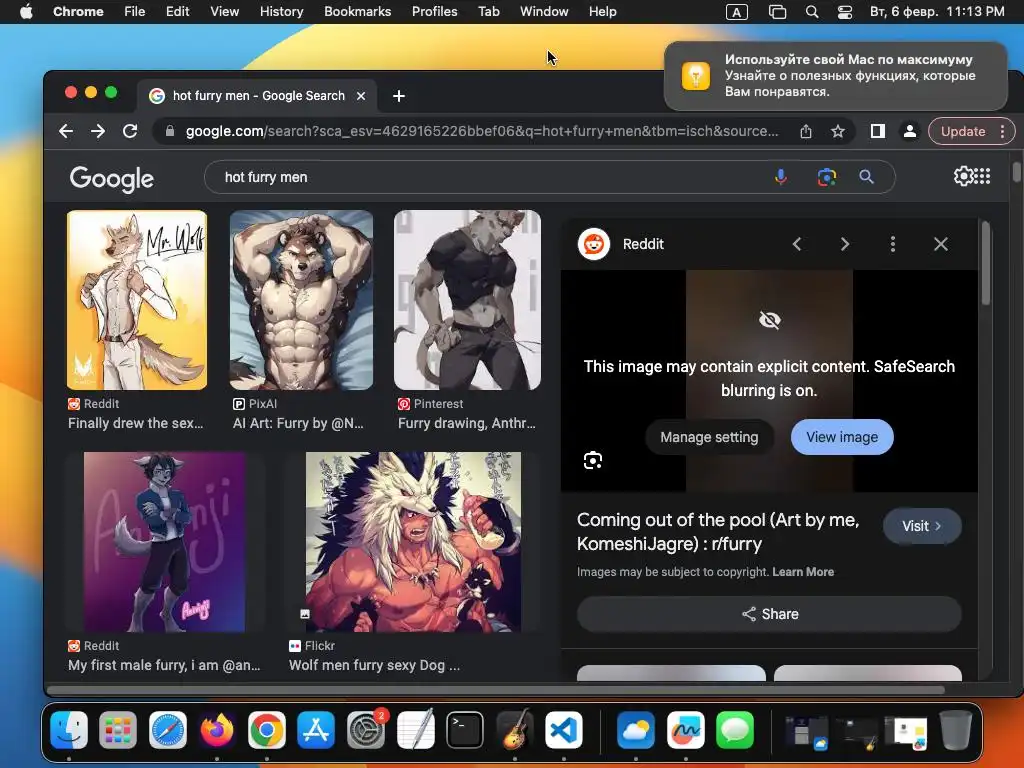
Task: Click the macOS tips notification banner
Action: click(835, 76)
